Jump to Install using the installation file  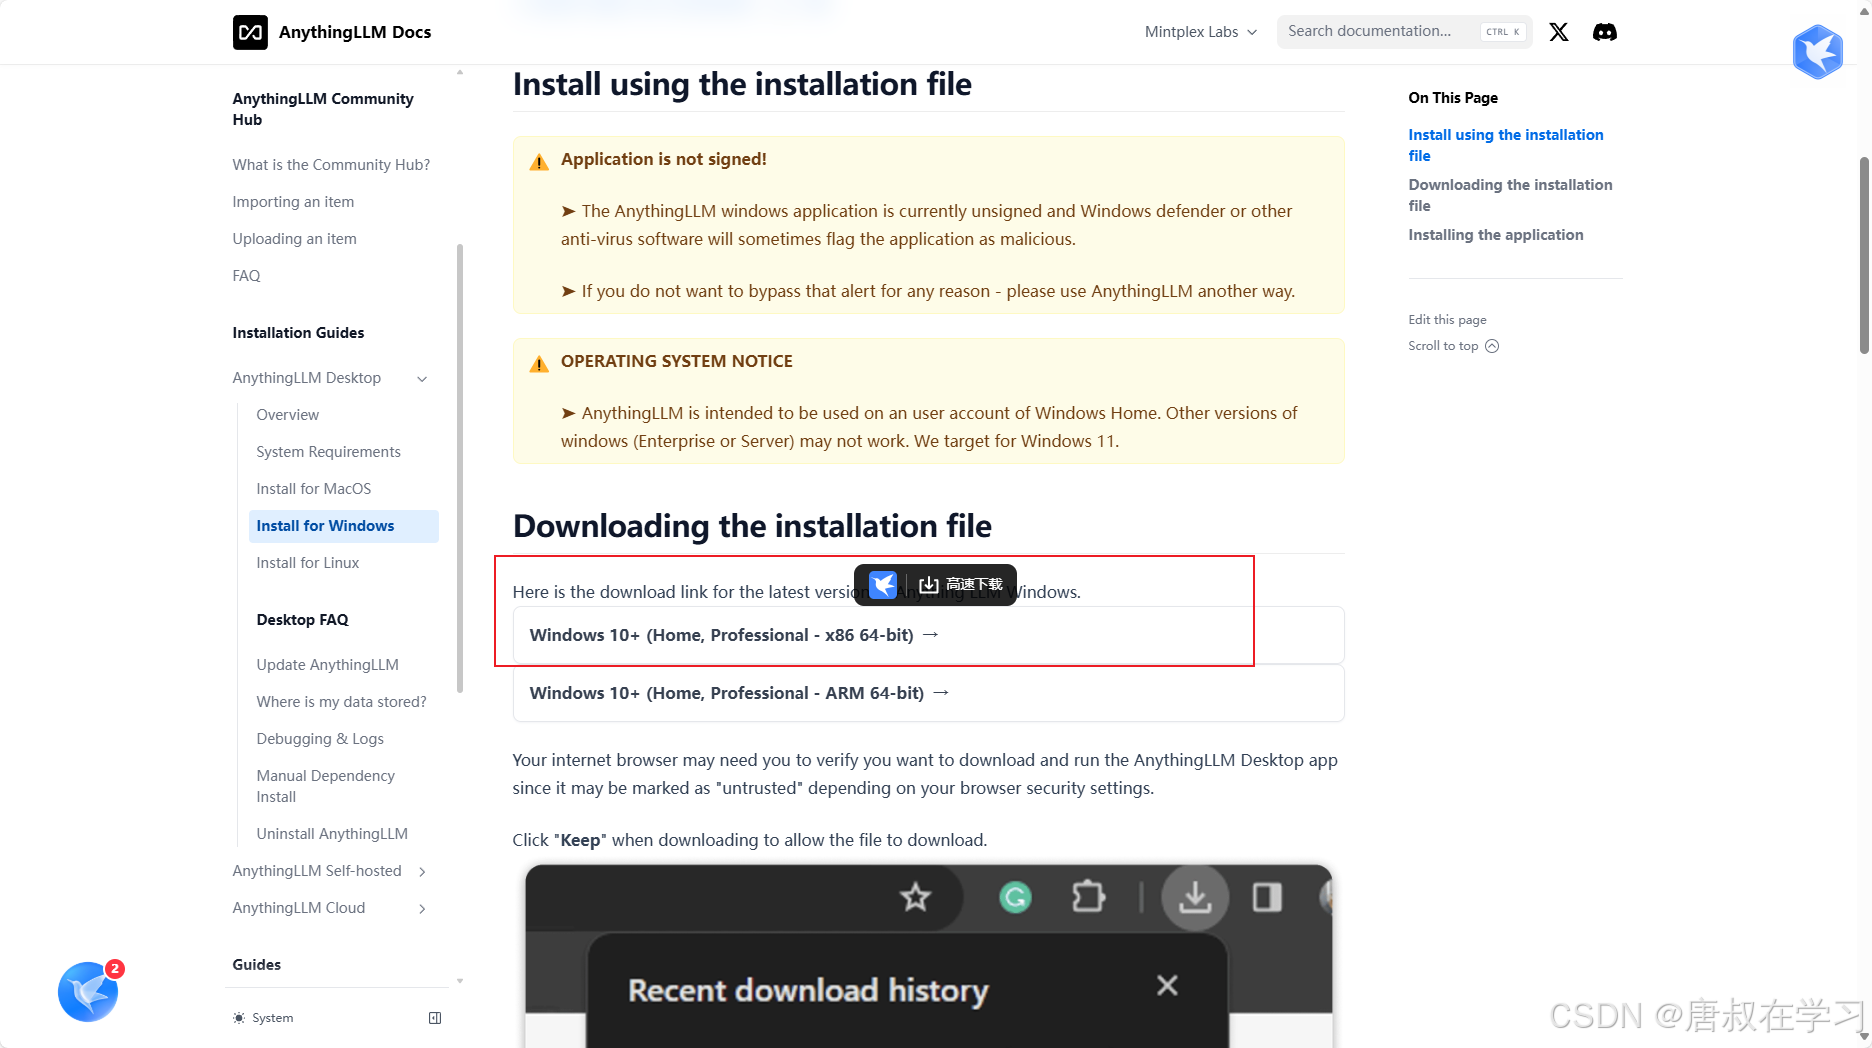click(1505, 145)
